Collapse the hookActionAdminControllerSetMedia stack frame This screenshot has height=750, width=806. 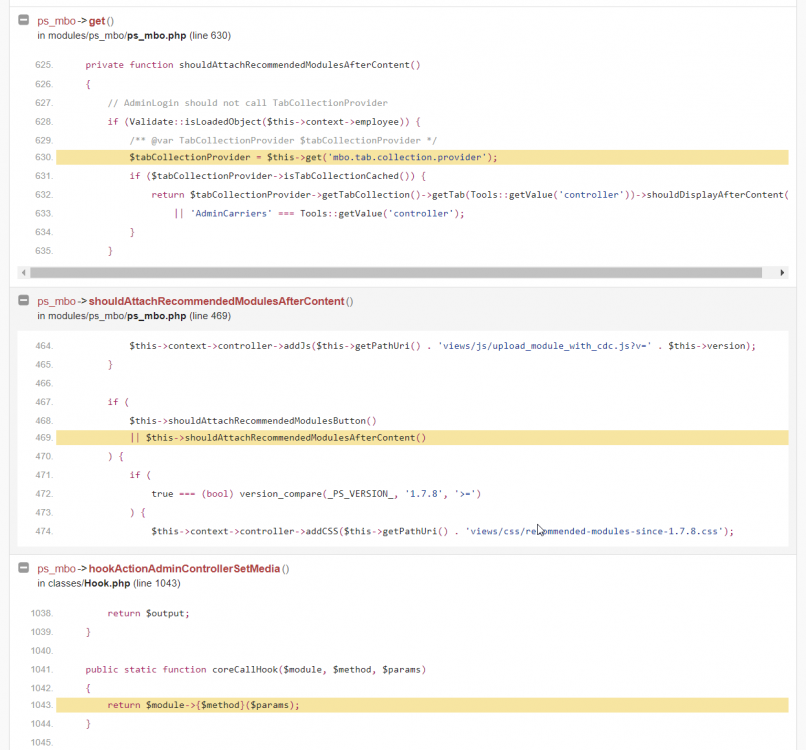(x=24, y=568)
